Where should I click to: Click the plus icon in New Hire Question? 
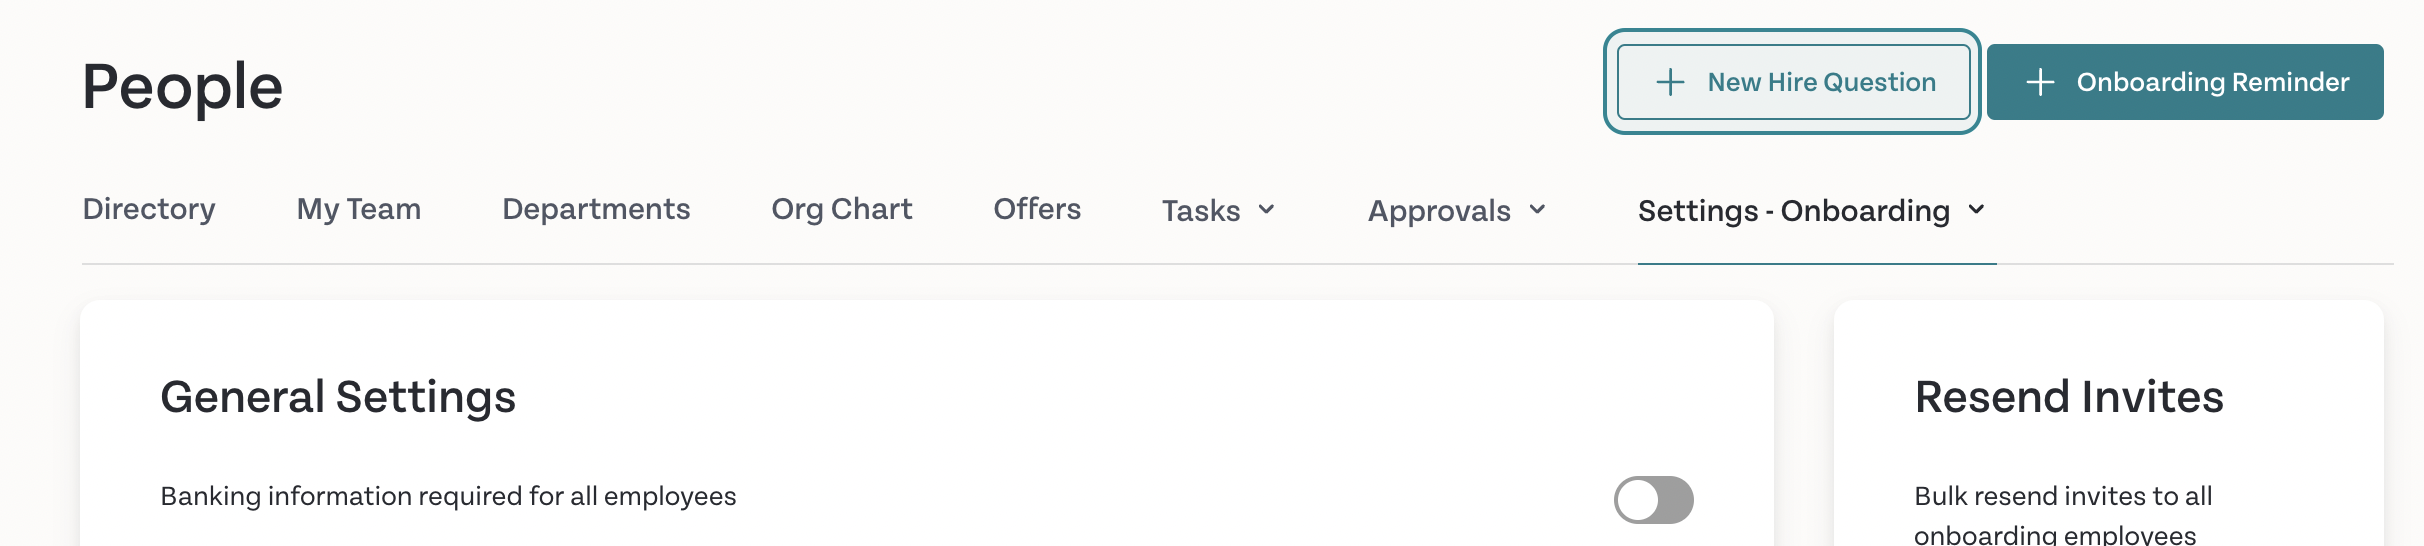[1670, 82]
